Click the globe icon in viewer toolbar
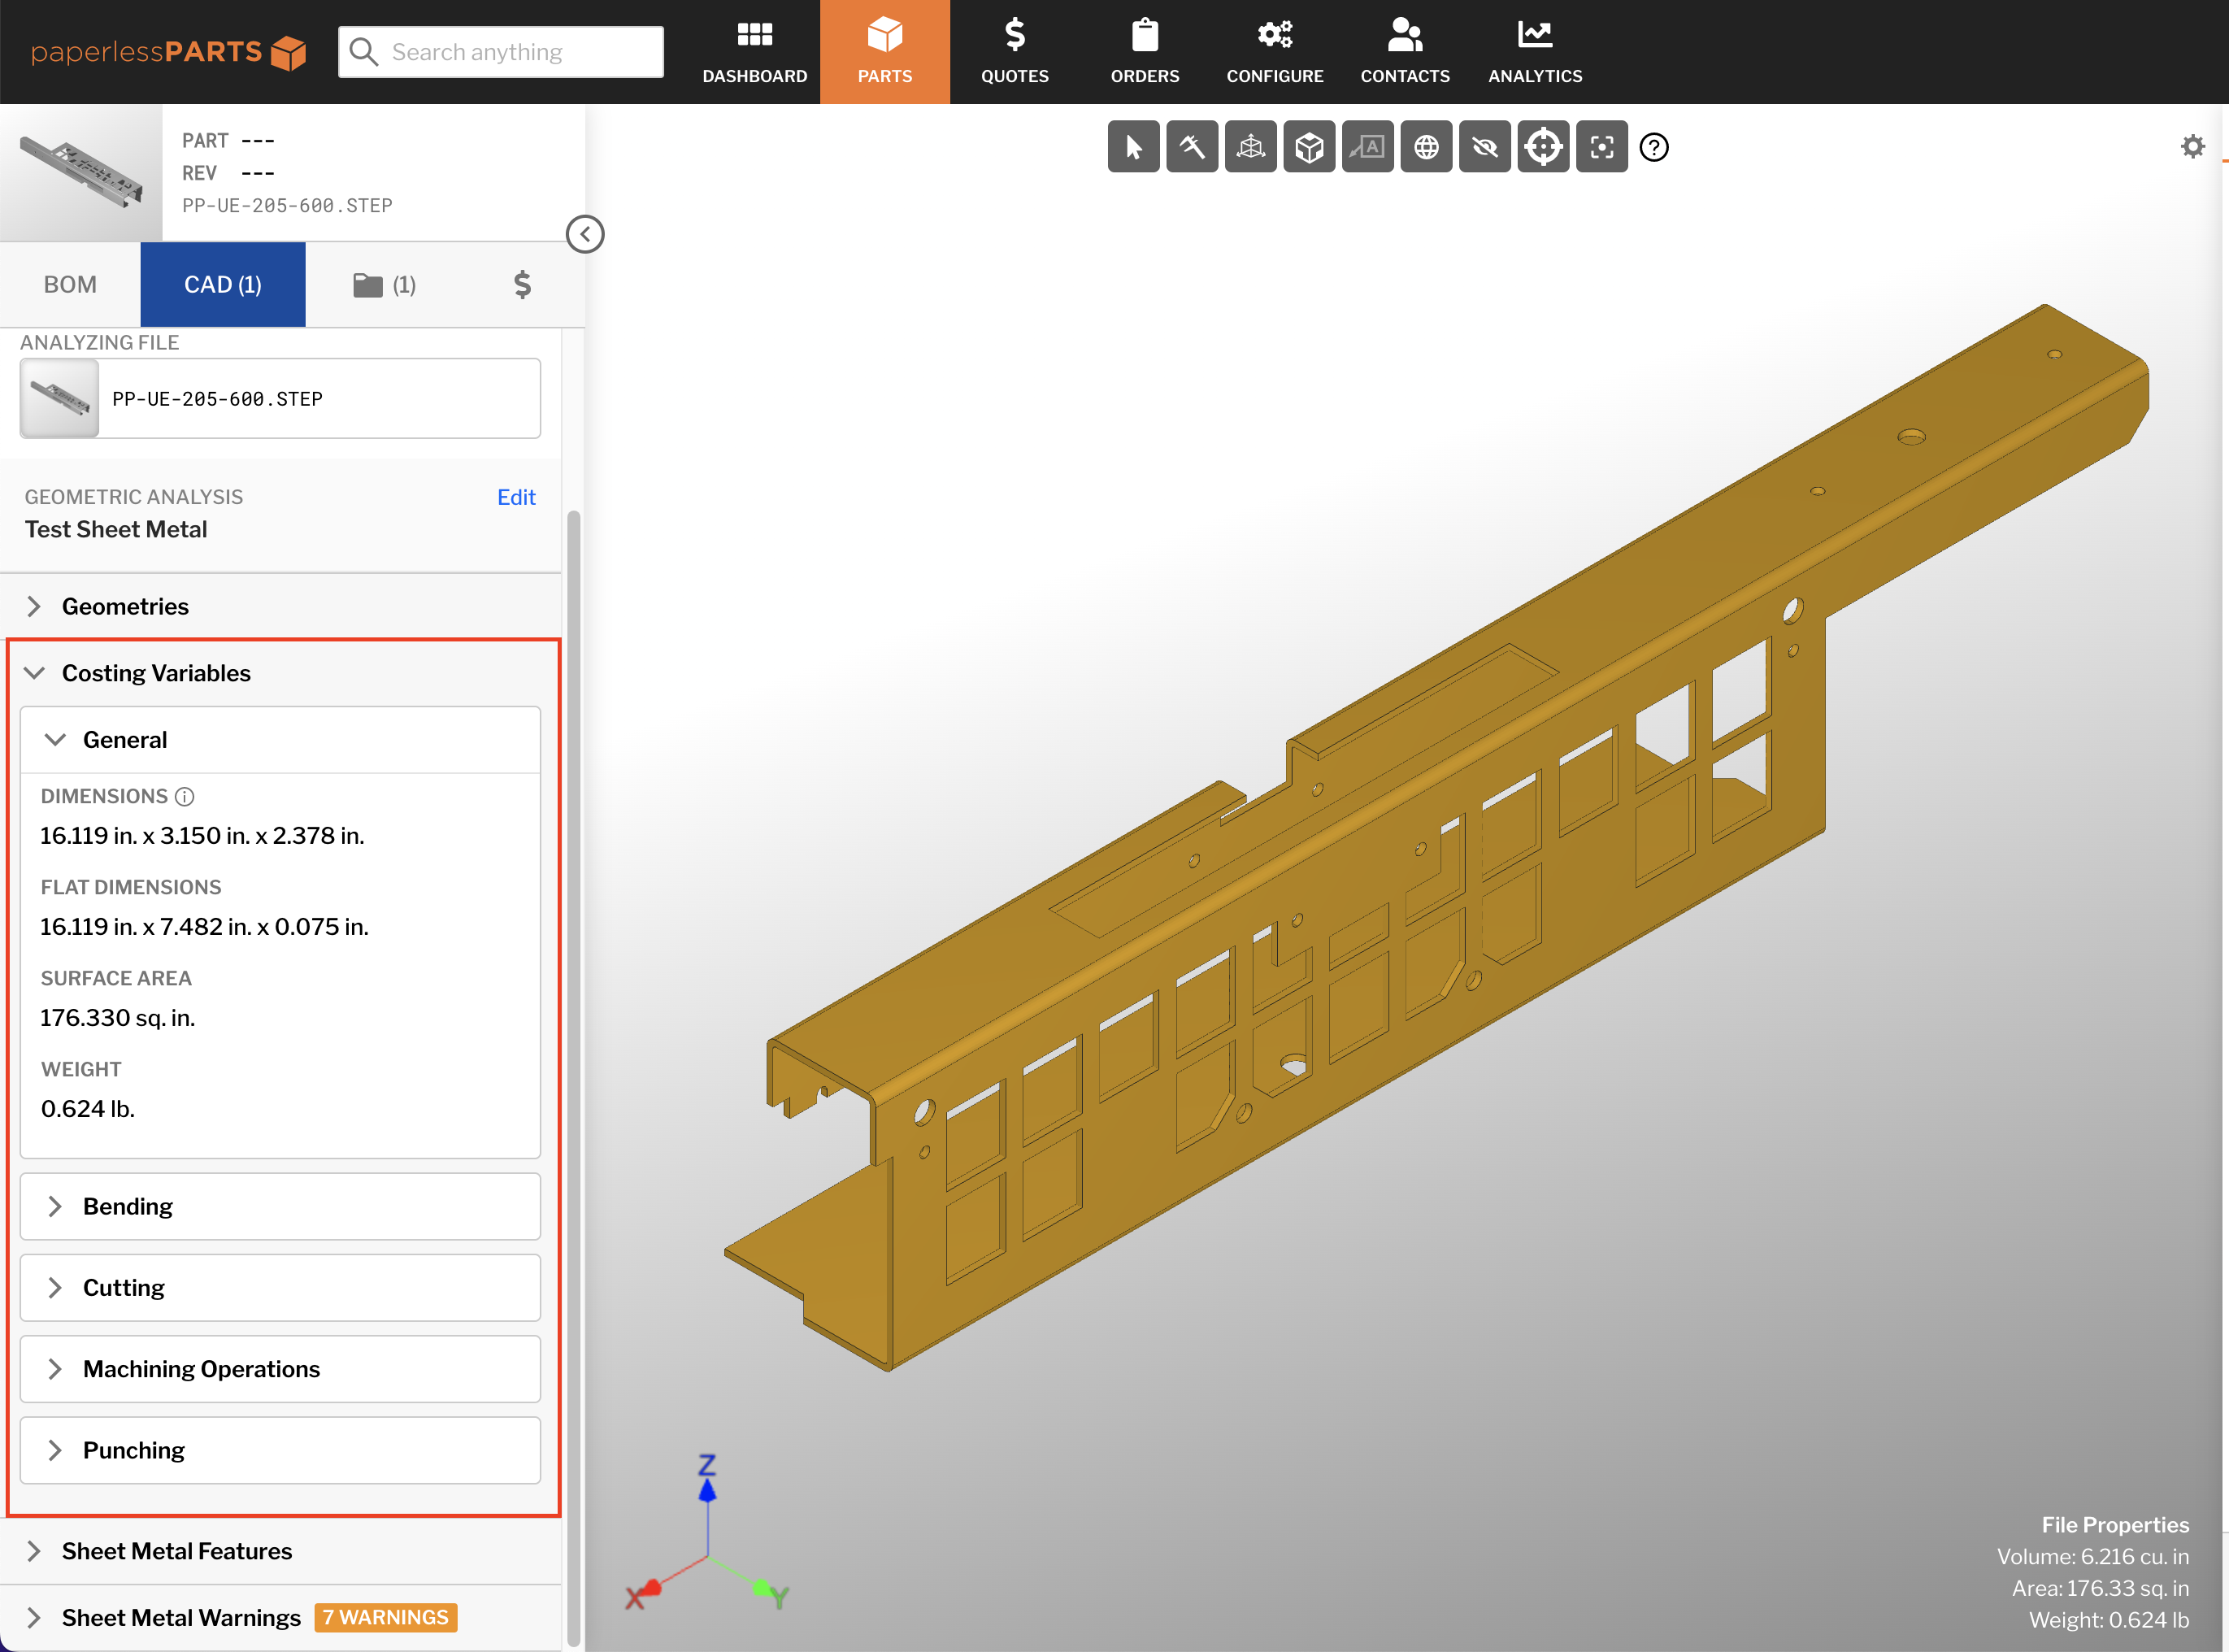Screen dimensions: 2229x1652 (1426, 147)
